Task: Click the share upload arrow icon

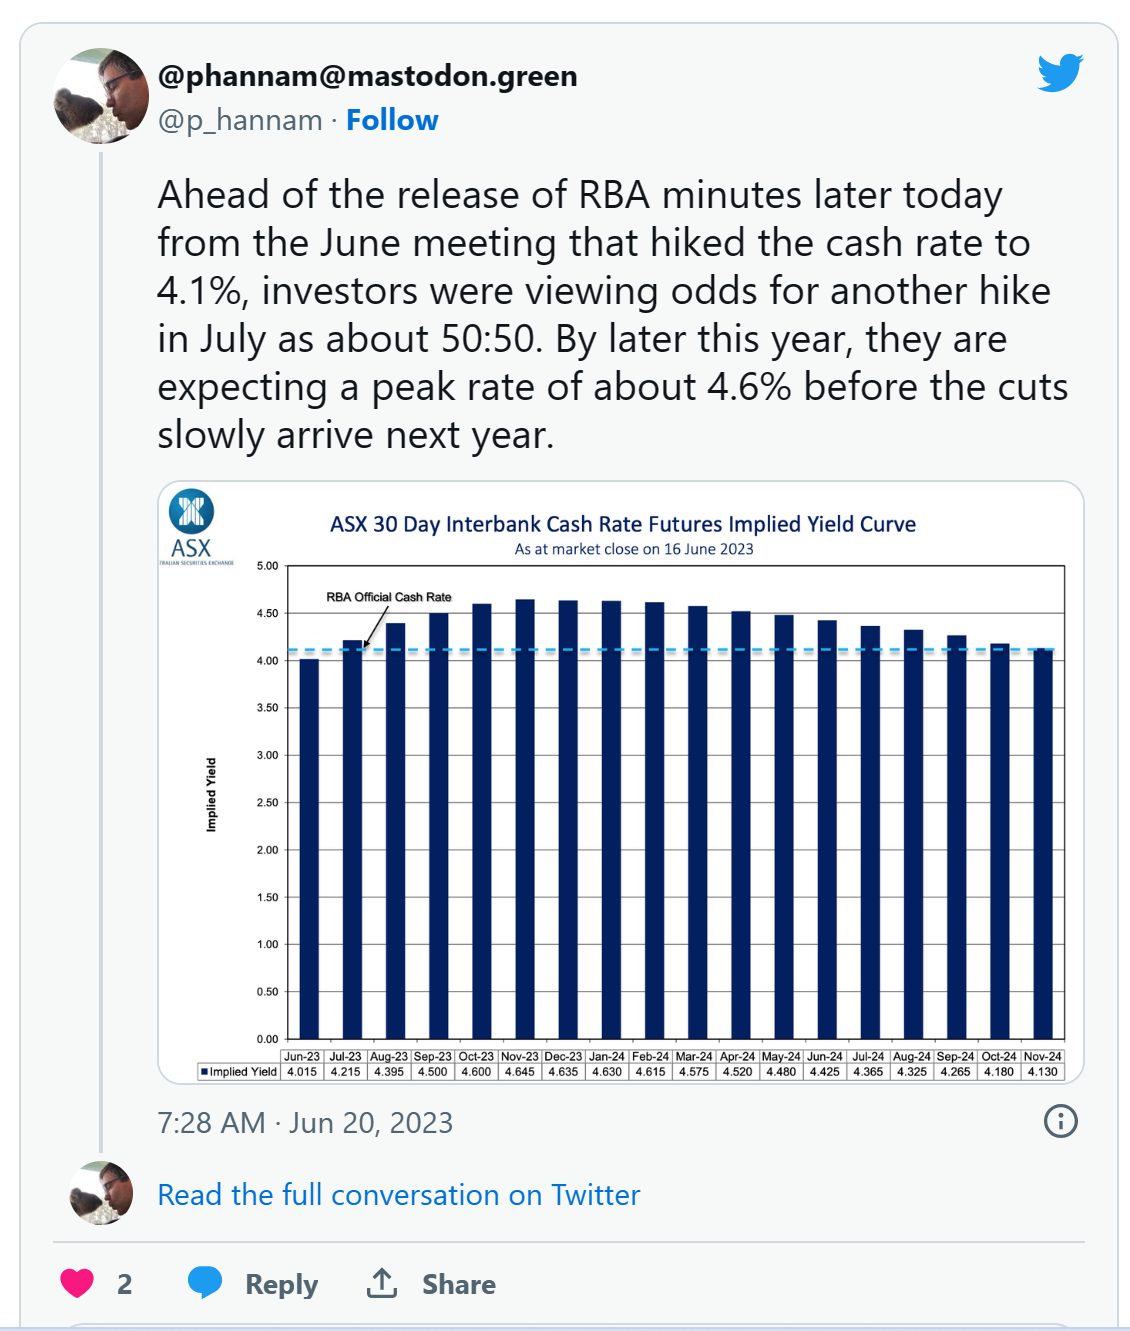Action: pos(382,1283)
